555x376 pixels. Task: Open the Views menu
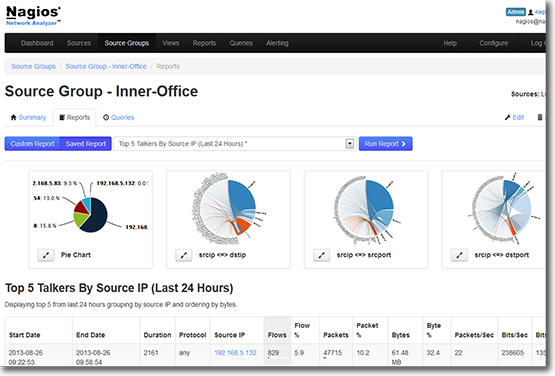[171, 43]
